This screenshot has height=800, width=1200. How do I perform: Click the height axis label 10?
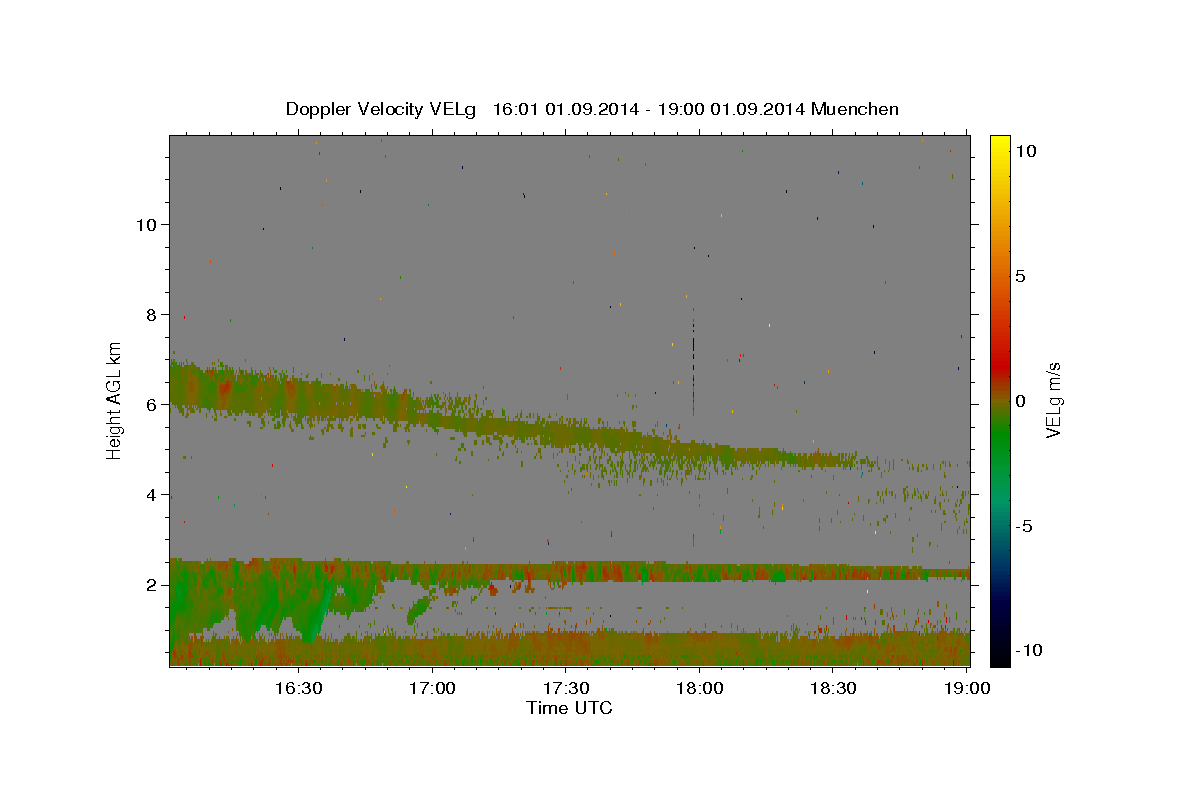[x=147, y=225]
